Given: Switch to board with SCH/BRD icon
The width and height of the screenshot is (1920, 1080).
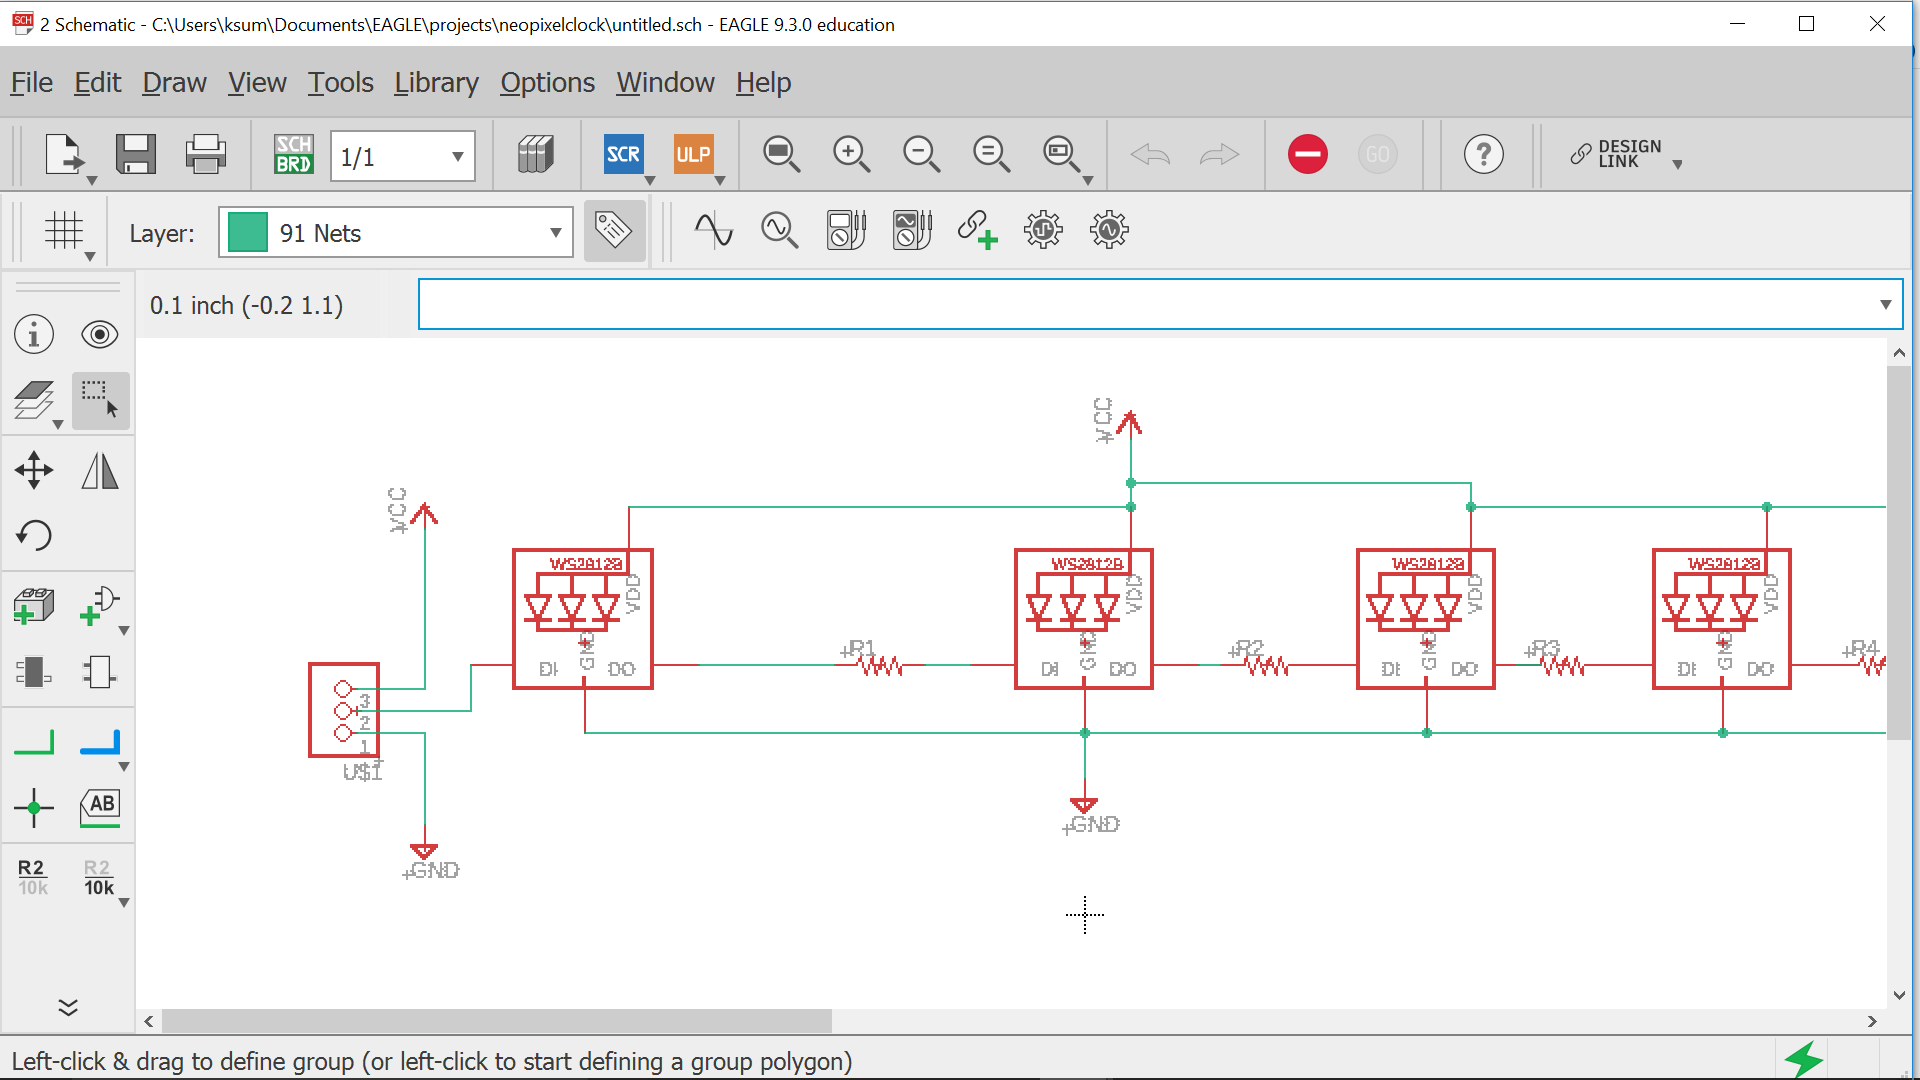Looking at the screenshot, I should [293, 155].
